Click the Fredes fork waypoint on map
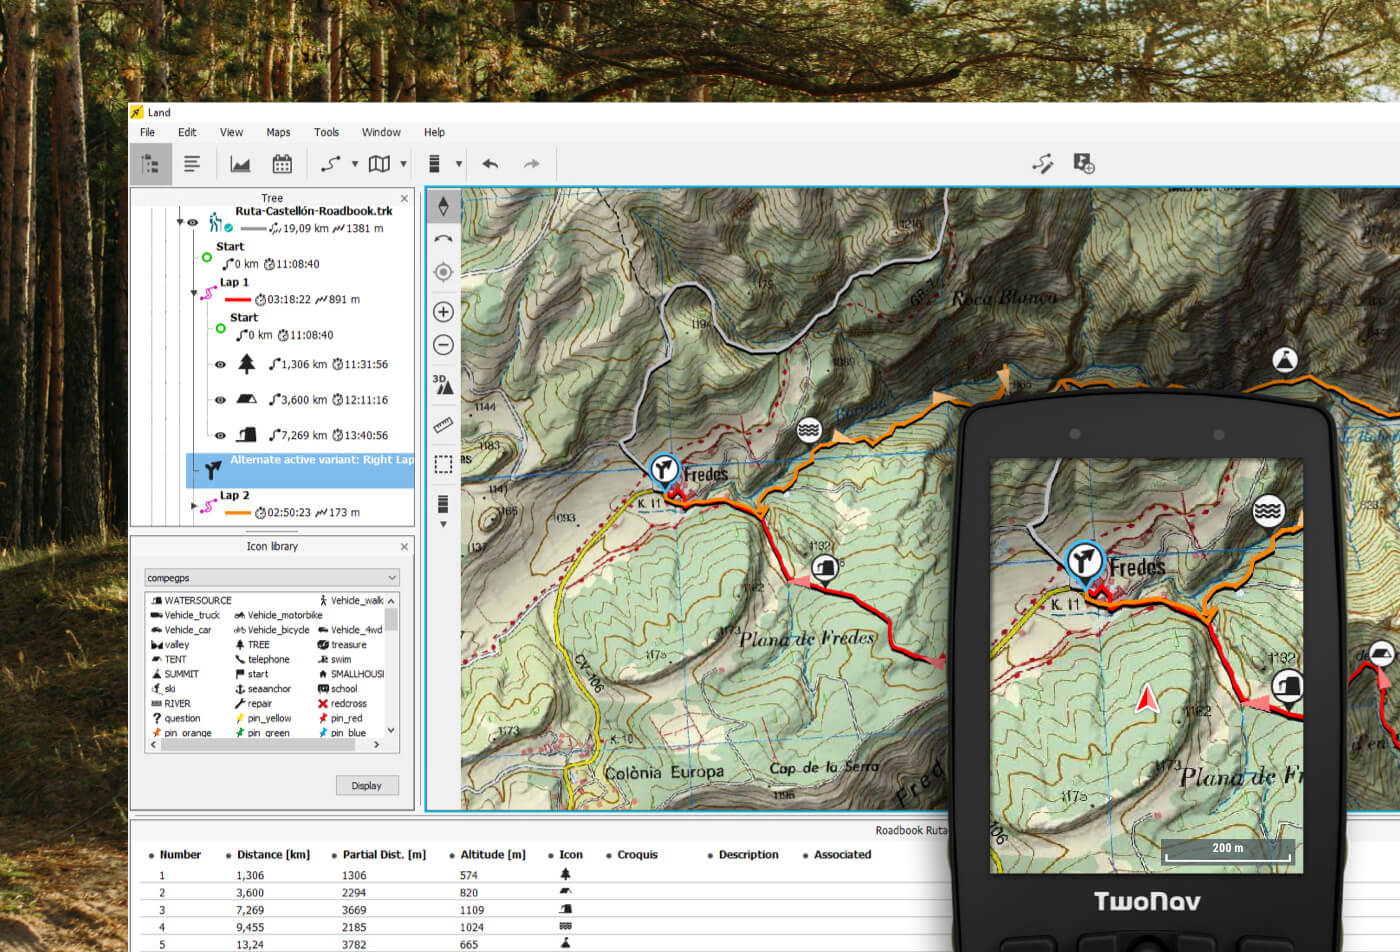 tap(664, 470)
